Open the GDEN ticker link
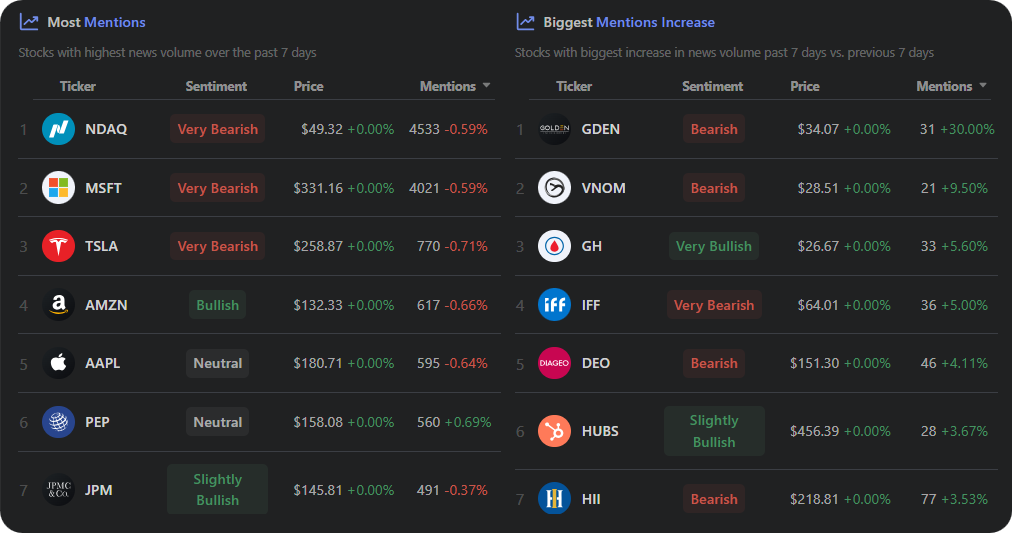Viewport: 1012px width, 533px height. pos(601,129)
